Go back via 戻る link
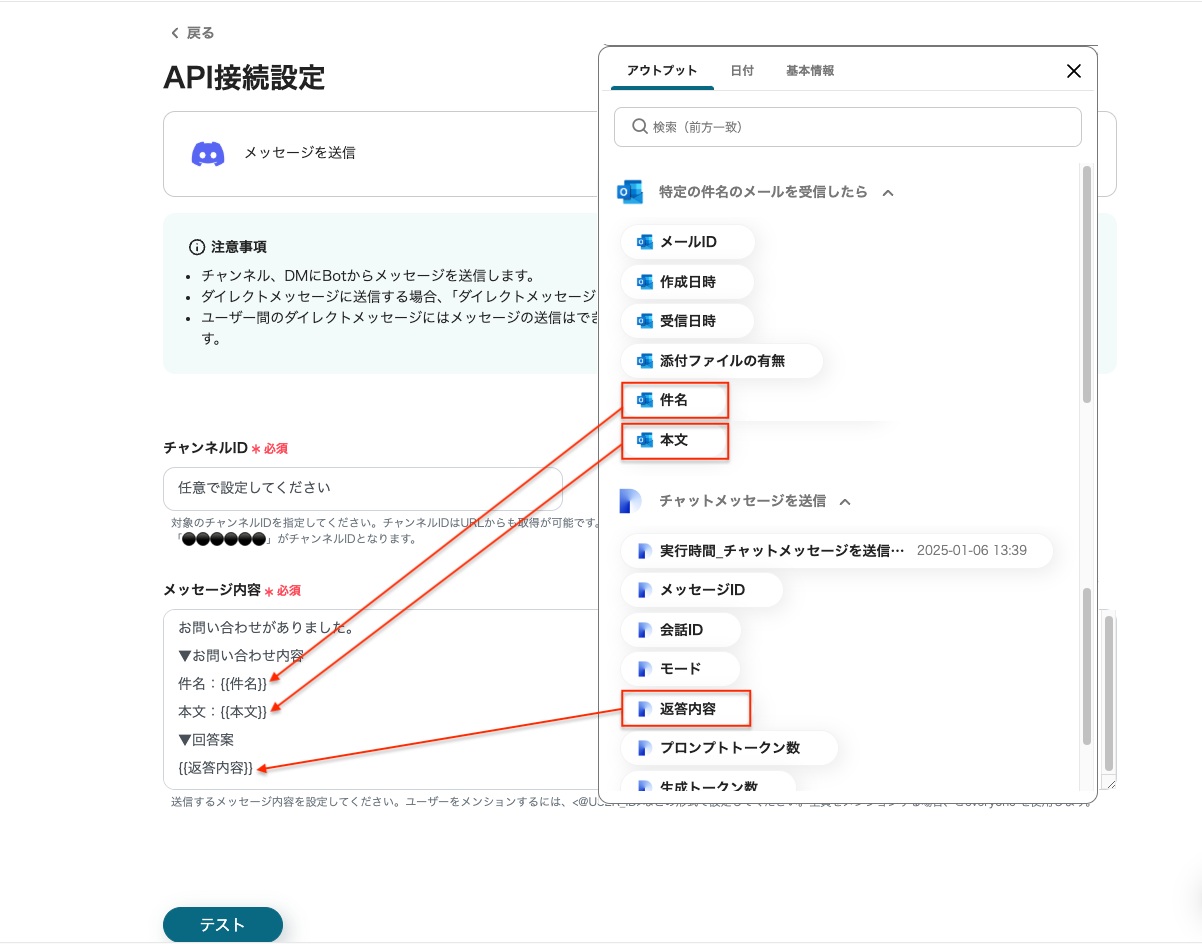The width and height of the screenshot is (1202, 944). (x=192, y=33)
